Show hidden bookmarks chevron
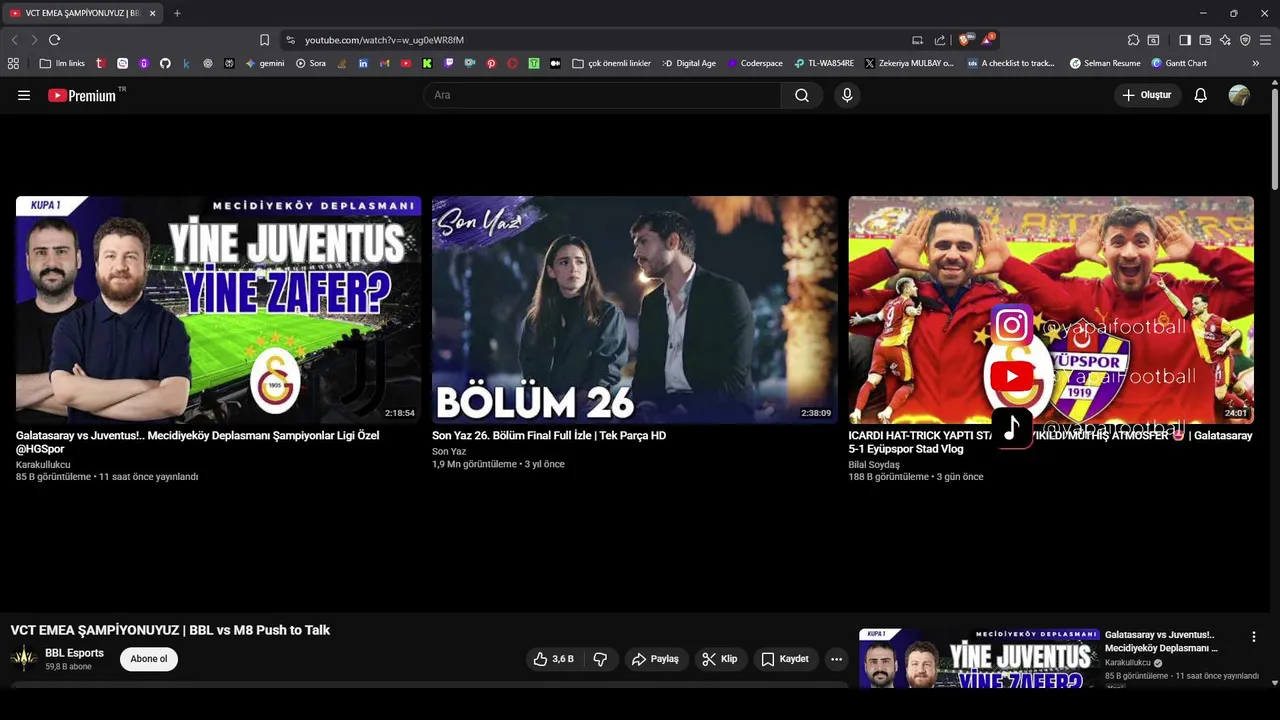Image resolution: width=1280 pixels, height=720 pixels. [x=1256, y=63]
